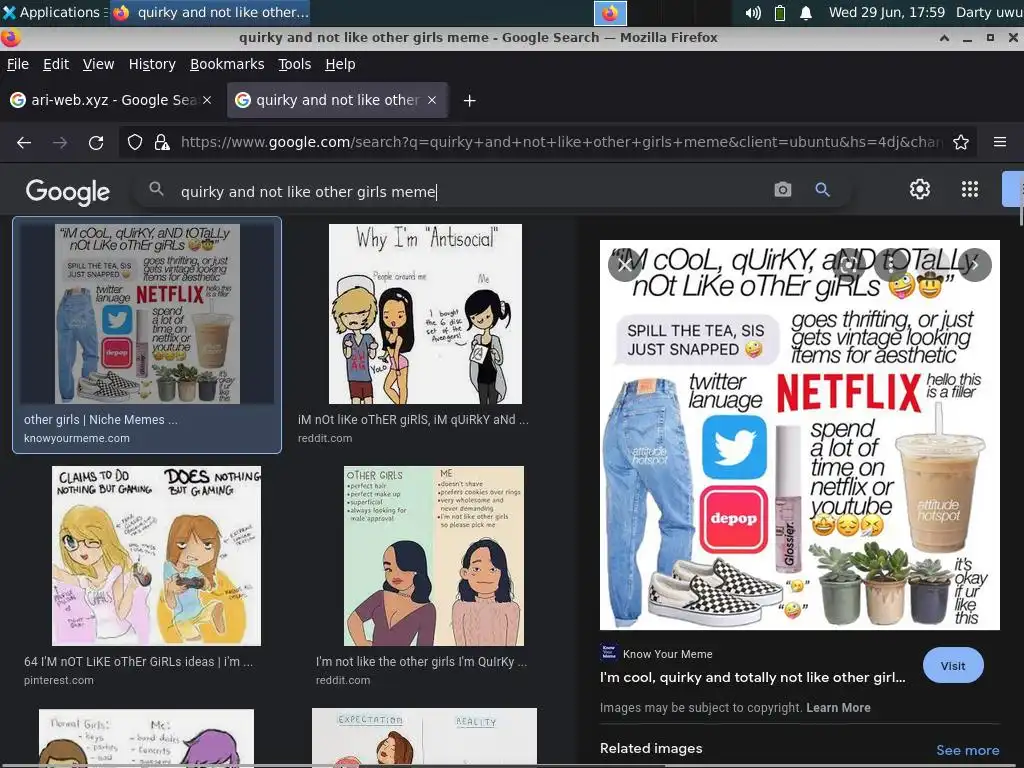Screen dimensions: 1024x768
Task: Open the View menu
Action: pos(98,64)
